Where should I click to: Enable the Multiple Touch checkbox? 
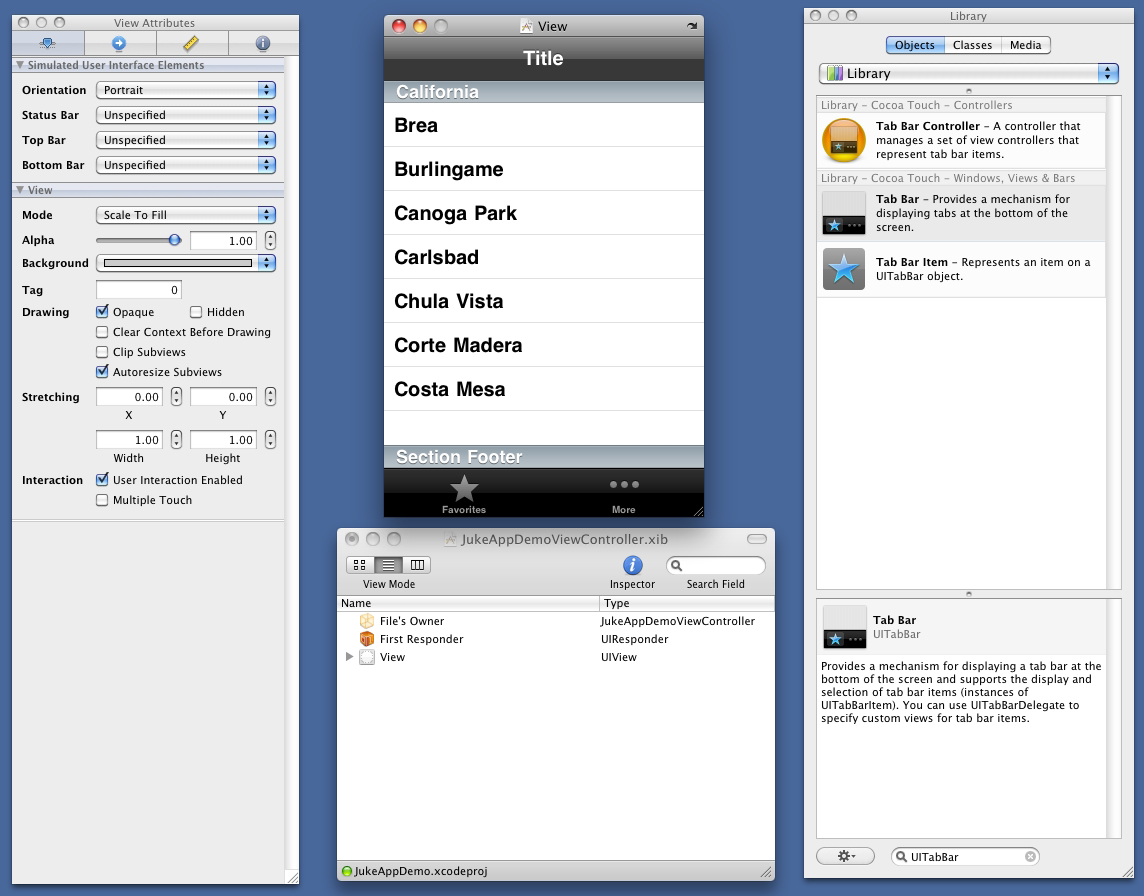click(x=102, y=500)
